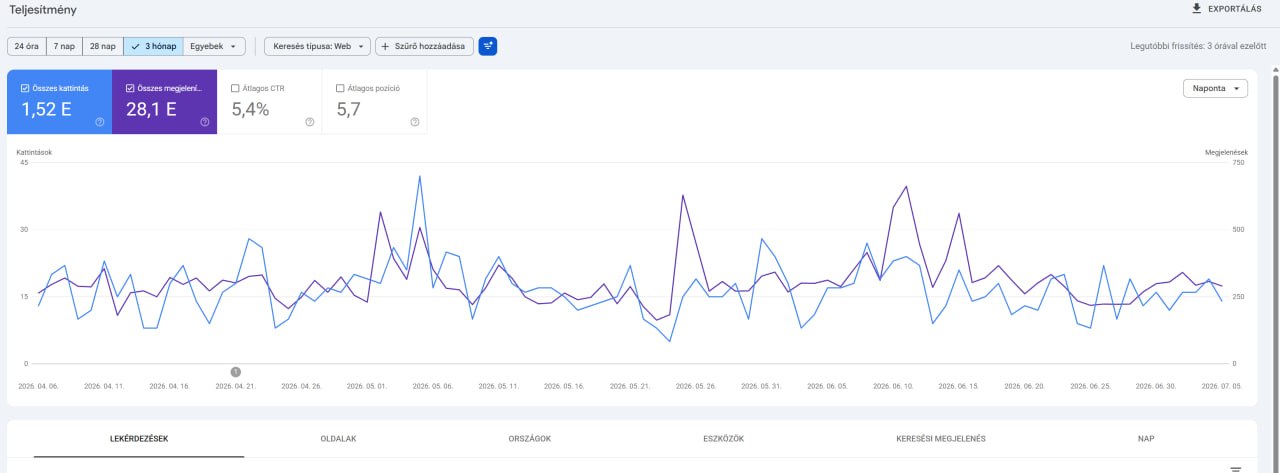Click the 5,4% average CTR value
The width and height of the screenshot is (1280, 473).
tap(250, 110)
